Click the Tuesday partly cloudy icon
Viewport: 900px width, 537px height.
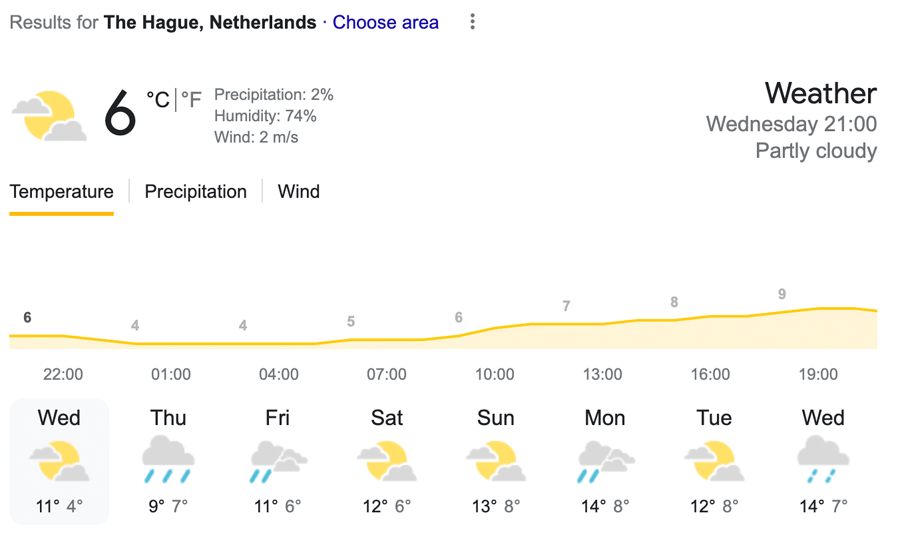pyautogui.click(x=714, y=461)
